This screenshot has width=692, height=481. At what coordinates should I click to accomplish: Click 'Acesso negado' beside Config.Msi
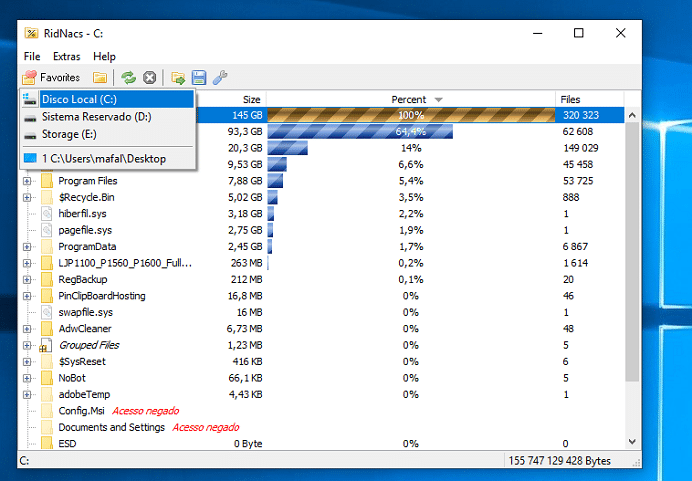[145, 411]
